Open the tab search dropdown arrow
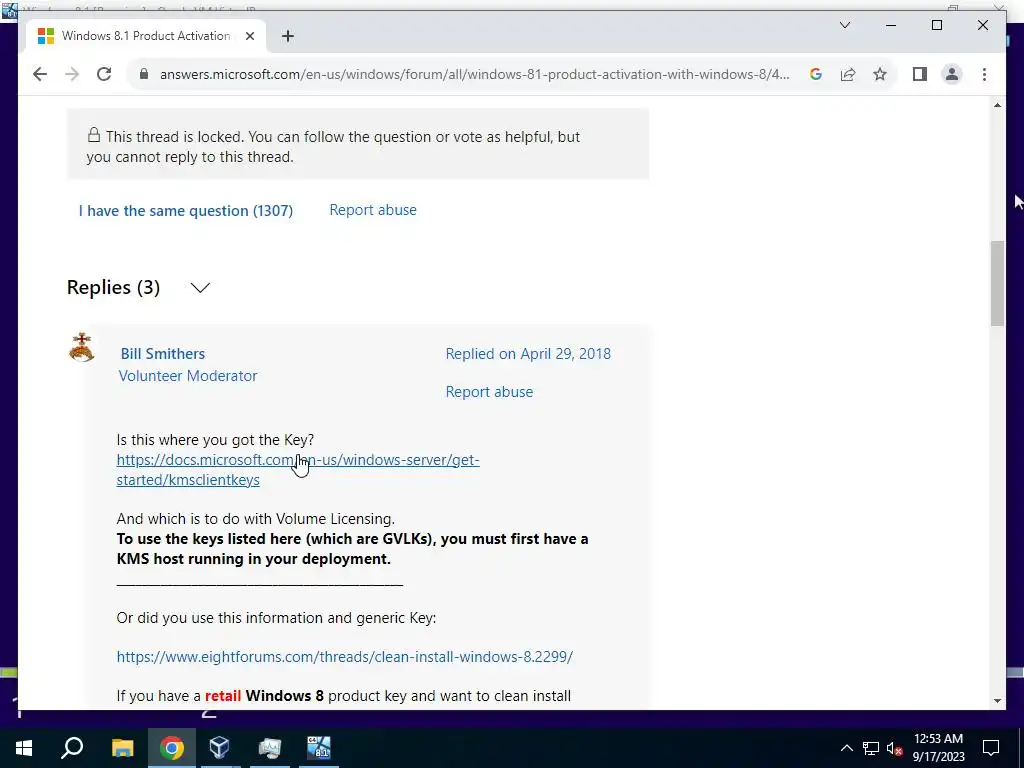This screenshot has width=1024, height=768. coord(845,25)
